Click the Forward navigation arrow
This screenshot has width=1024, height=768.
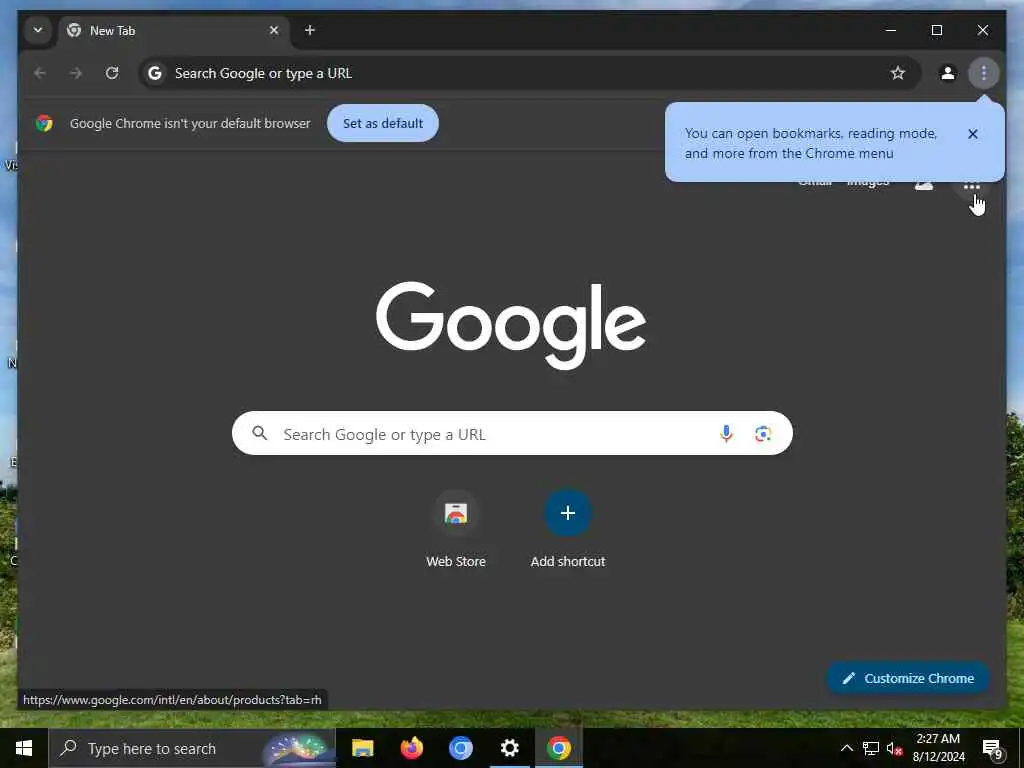pyautogui.click(x=76, y=73)
